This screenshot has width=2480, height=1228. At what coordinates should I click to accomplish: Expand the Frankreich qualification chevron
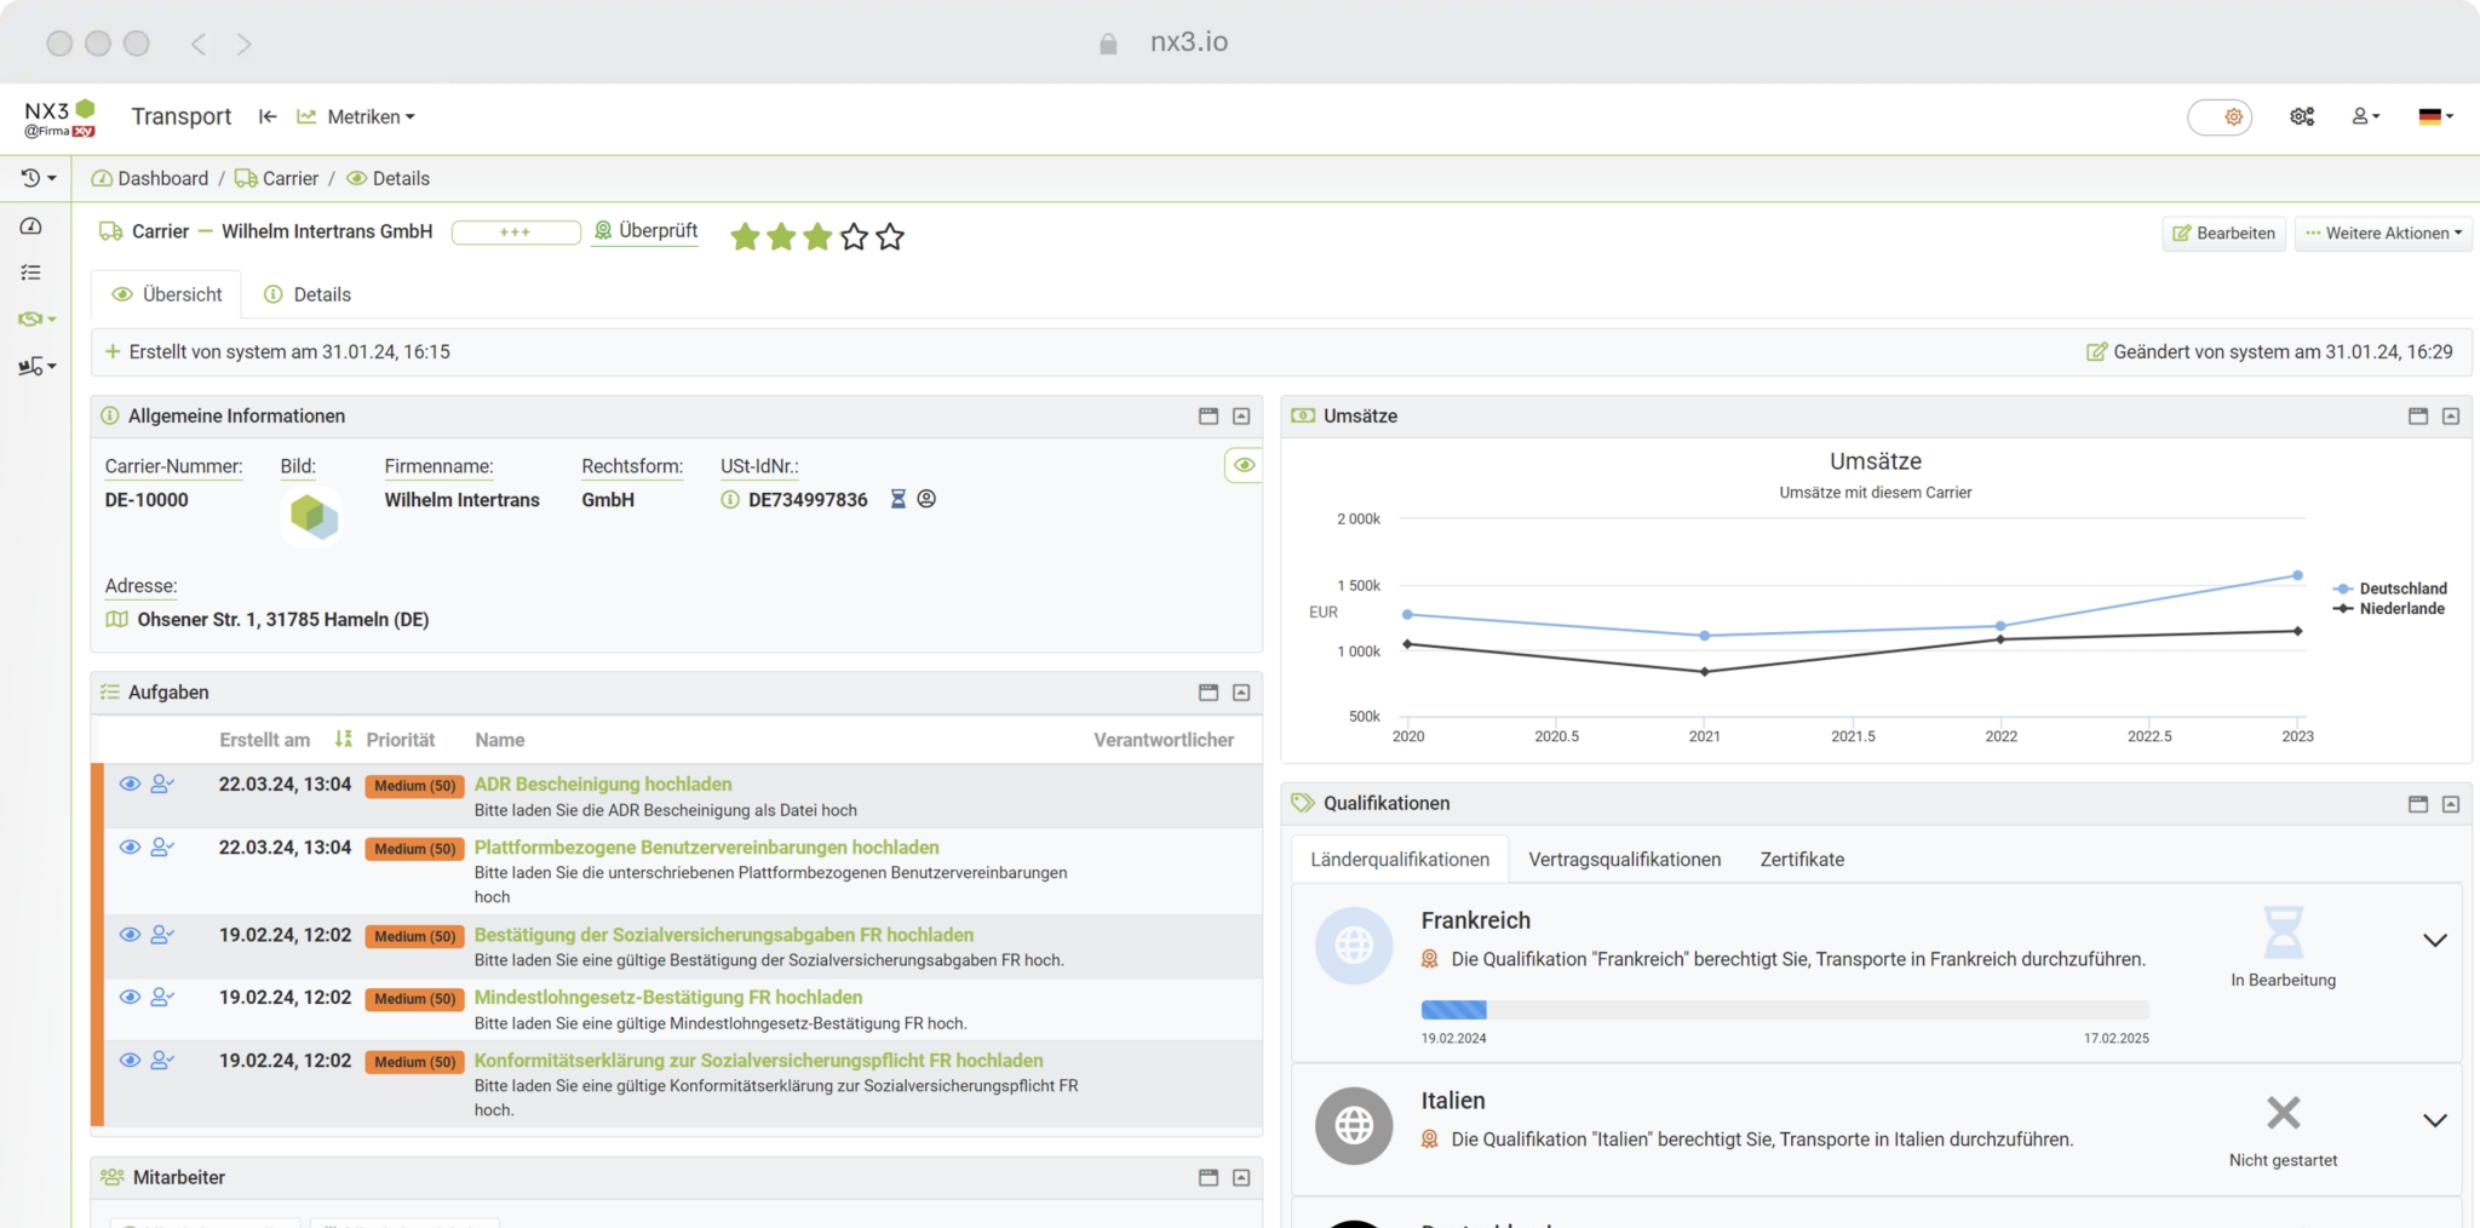tap(2434, 940)
